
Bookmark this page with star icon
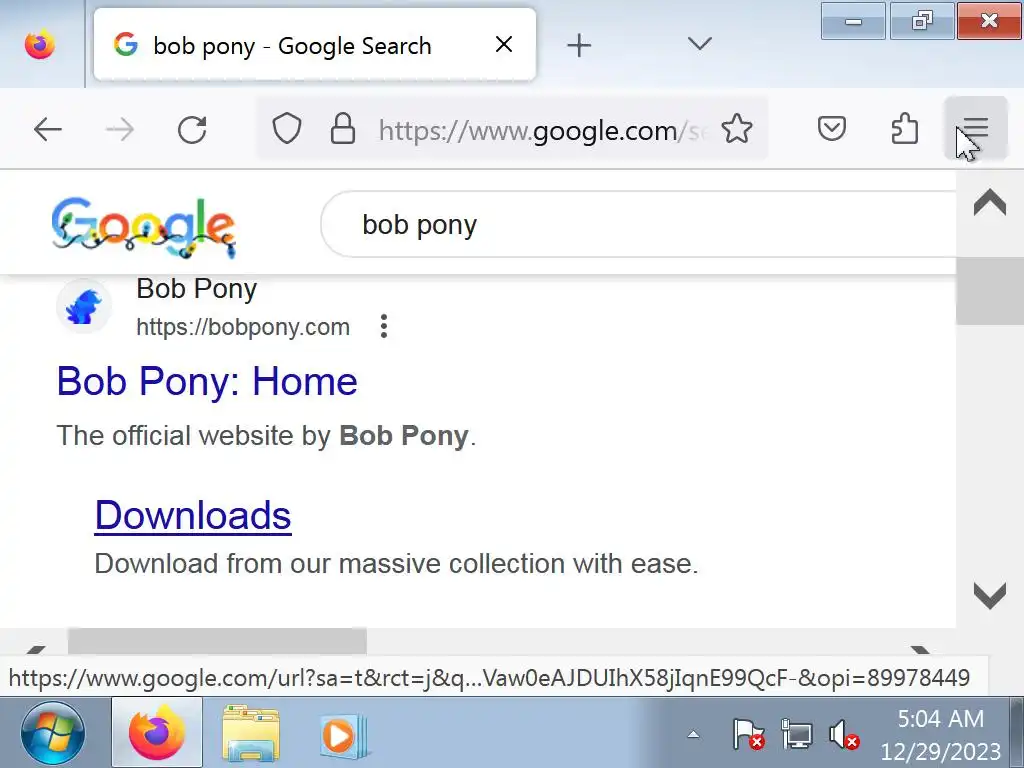pyautogui.click(x=737, y=129)
